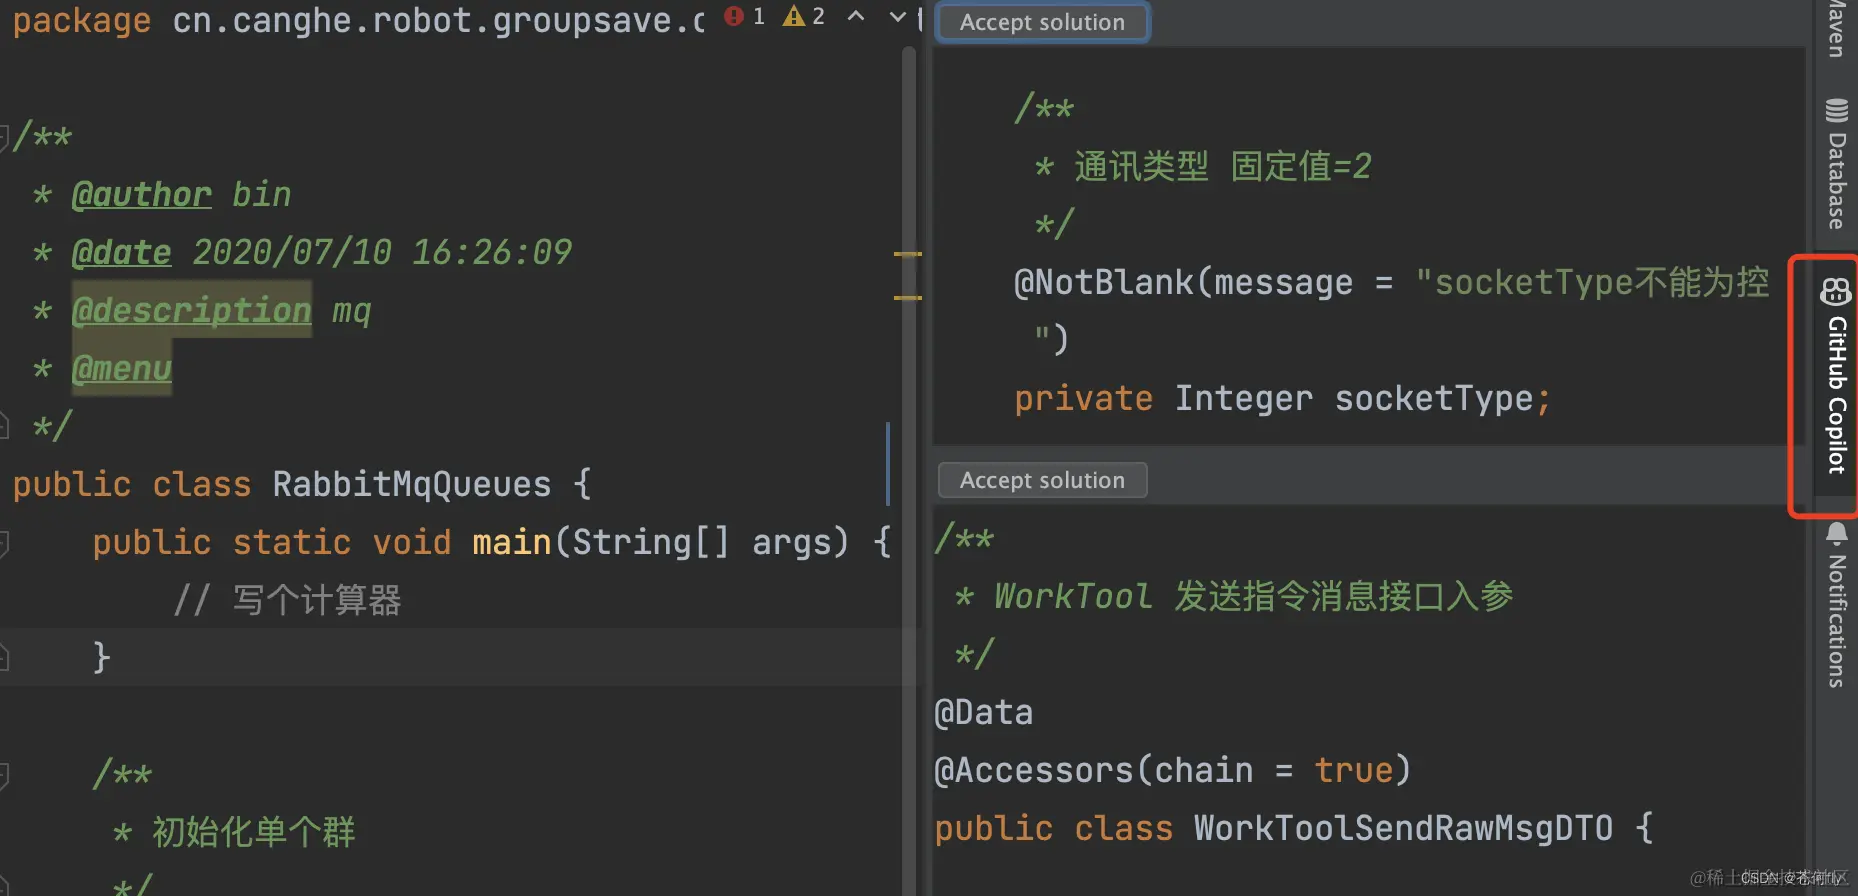The height and width of the screenshot is (896, 1858).
Task: Click the @NotBlank annotation in Copilot panel
Action: click(1103, 282)
